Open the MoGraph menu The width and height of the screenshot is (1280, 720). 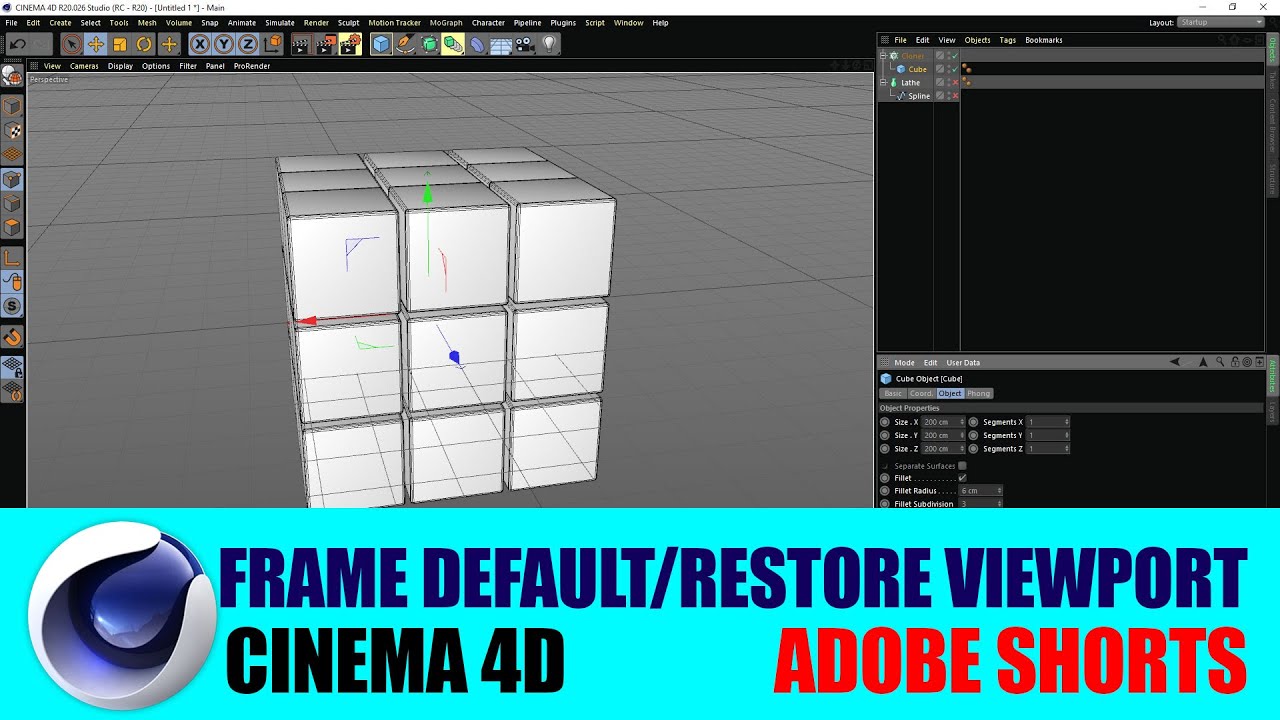click(x=446, y=22)
